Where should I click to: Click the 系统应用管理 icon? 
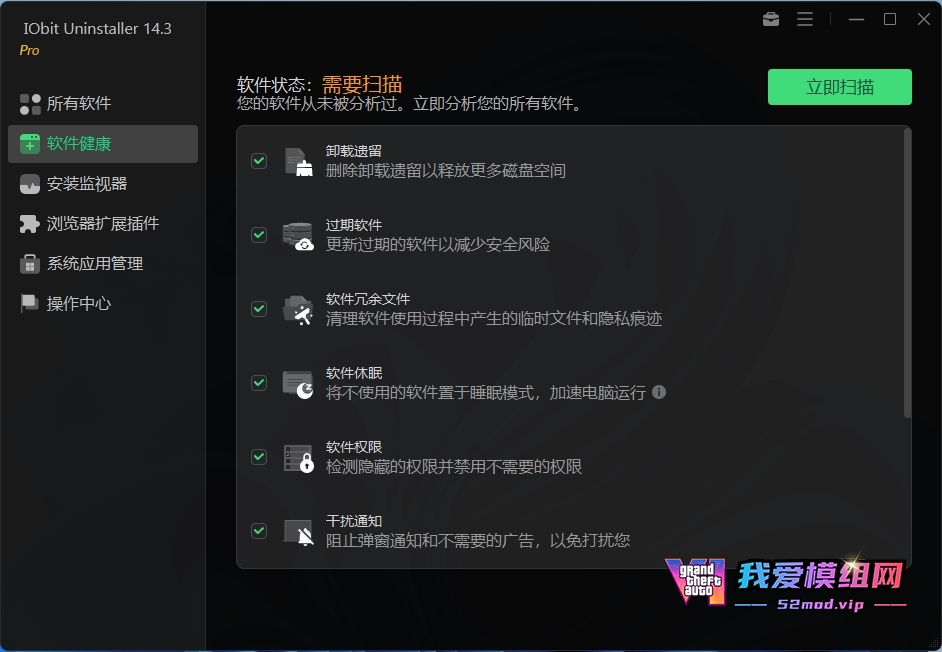point(29,263)
